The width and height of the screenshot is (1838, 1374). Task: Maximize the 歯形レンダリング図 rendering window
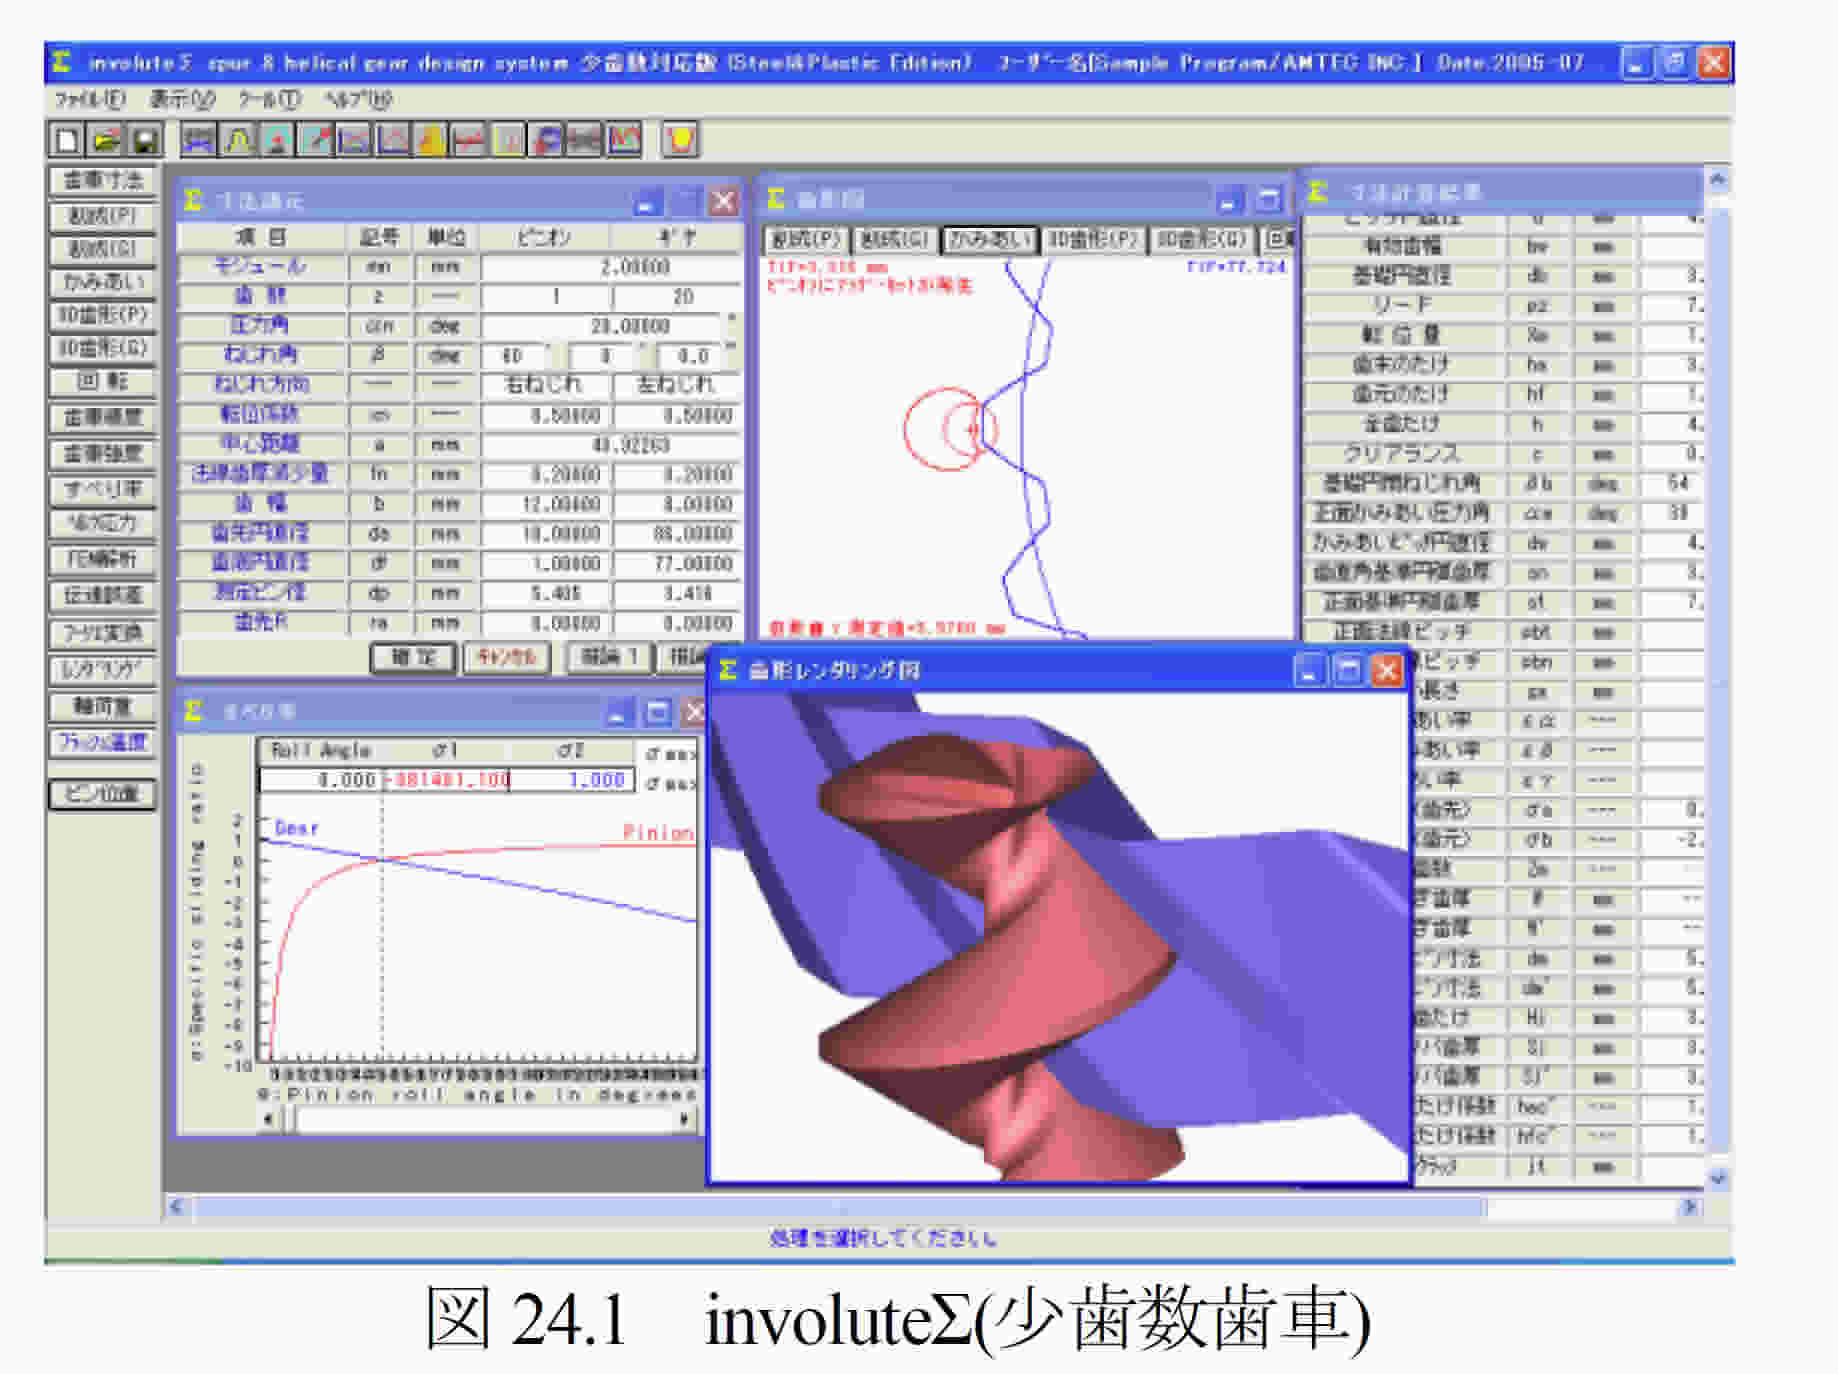click(x=1348, y=670)
